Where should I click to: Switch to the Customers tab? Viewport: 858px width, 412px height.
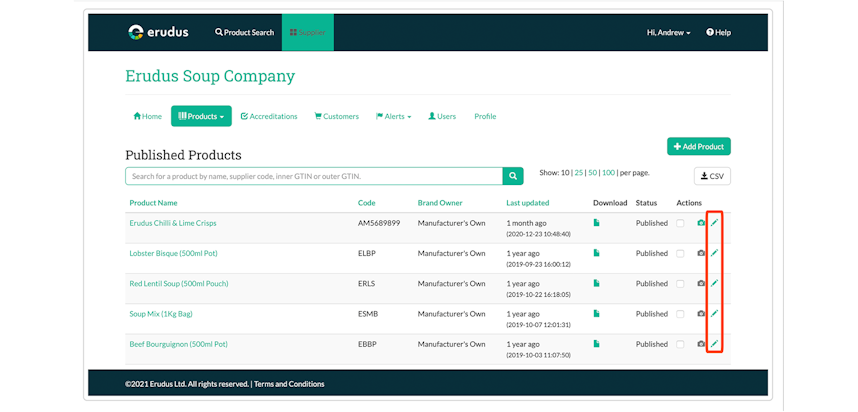(337, 117)
